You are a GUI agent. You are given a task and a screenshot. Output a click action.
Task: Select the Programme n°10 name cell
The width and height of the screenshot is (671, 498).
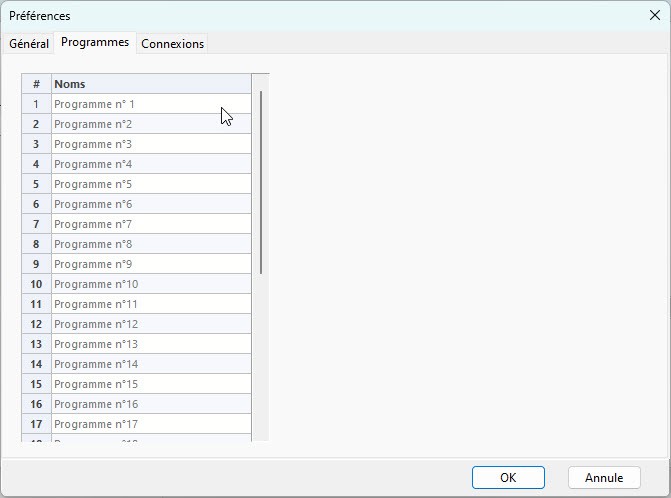click(150, 284)
